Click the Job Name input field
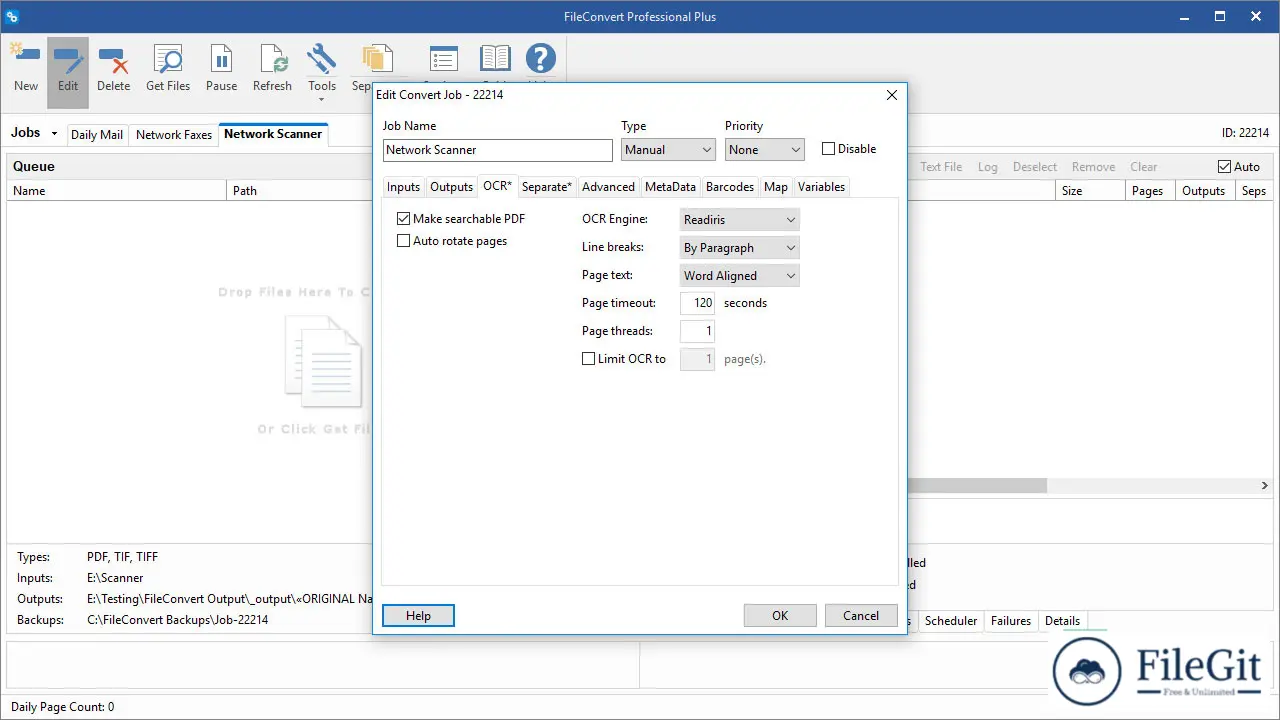 tap(498, 150)
